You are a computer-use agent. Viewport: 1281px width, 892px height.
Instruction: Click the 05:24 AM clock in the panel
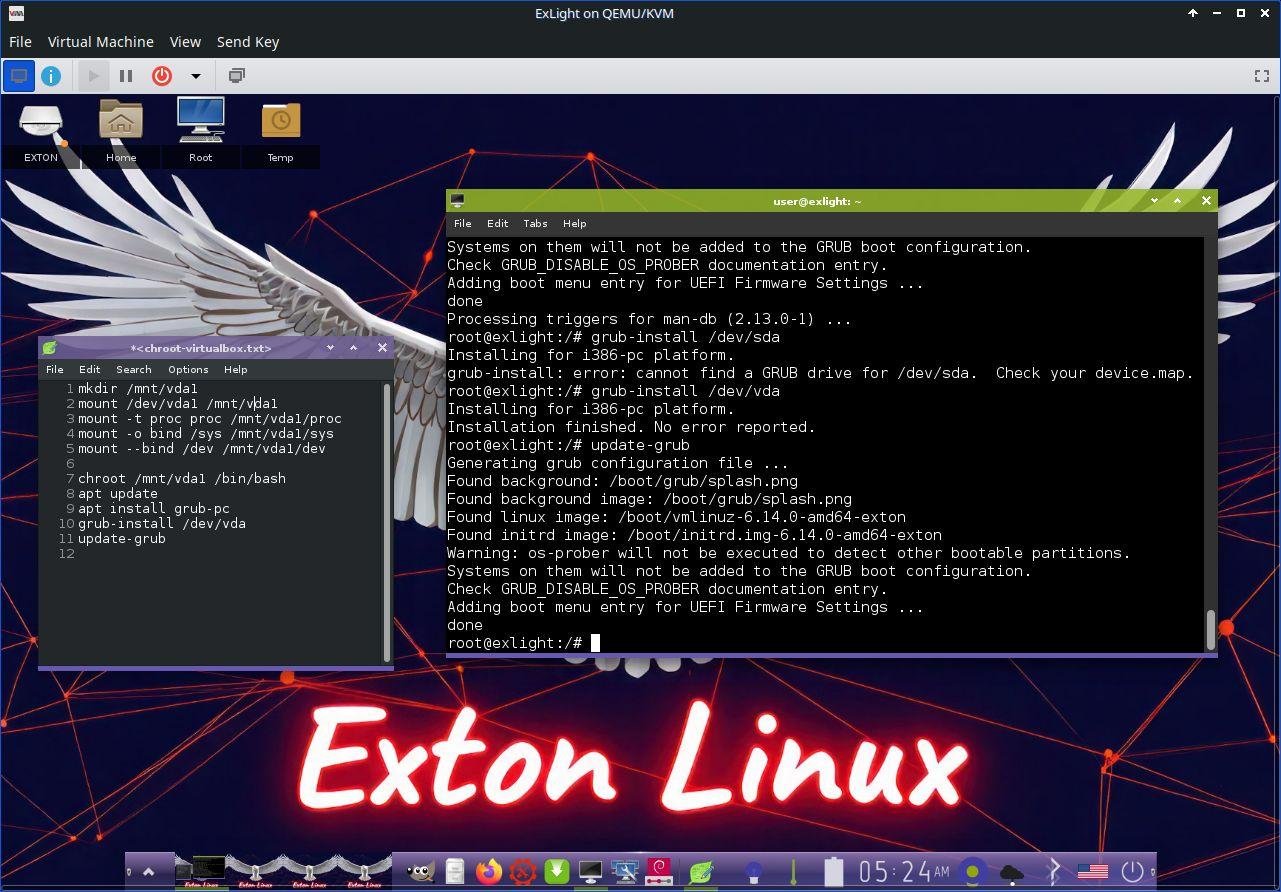904,872
